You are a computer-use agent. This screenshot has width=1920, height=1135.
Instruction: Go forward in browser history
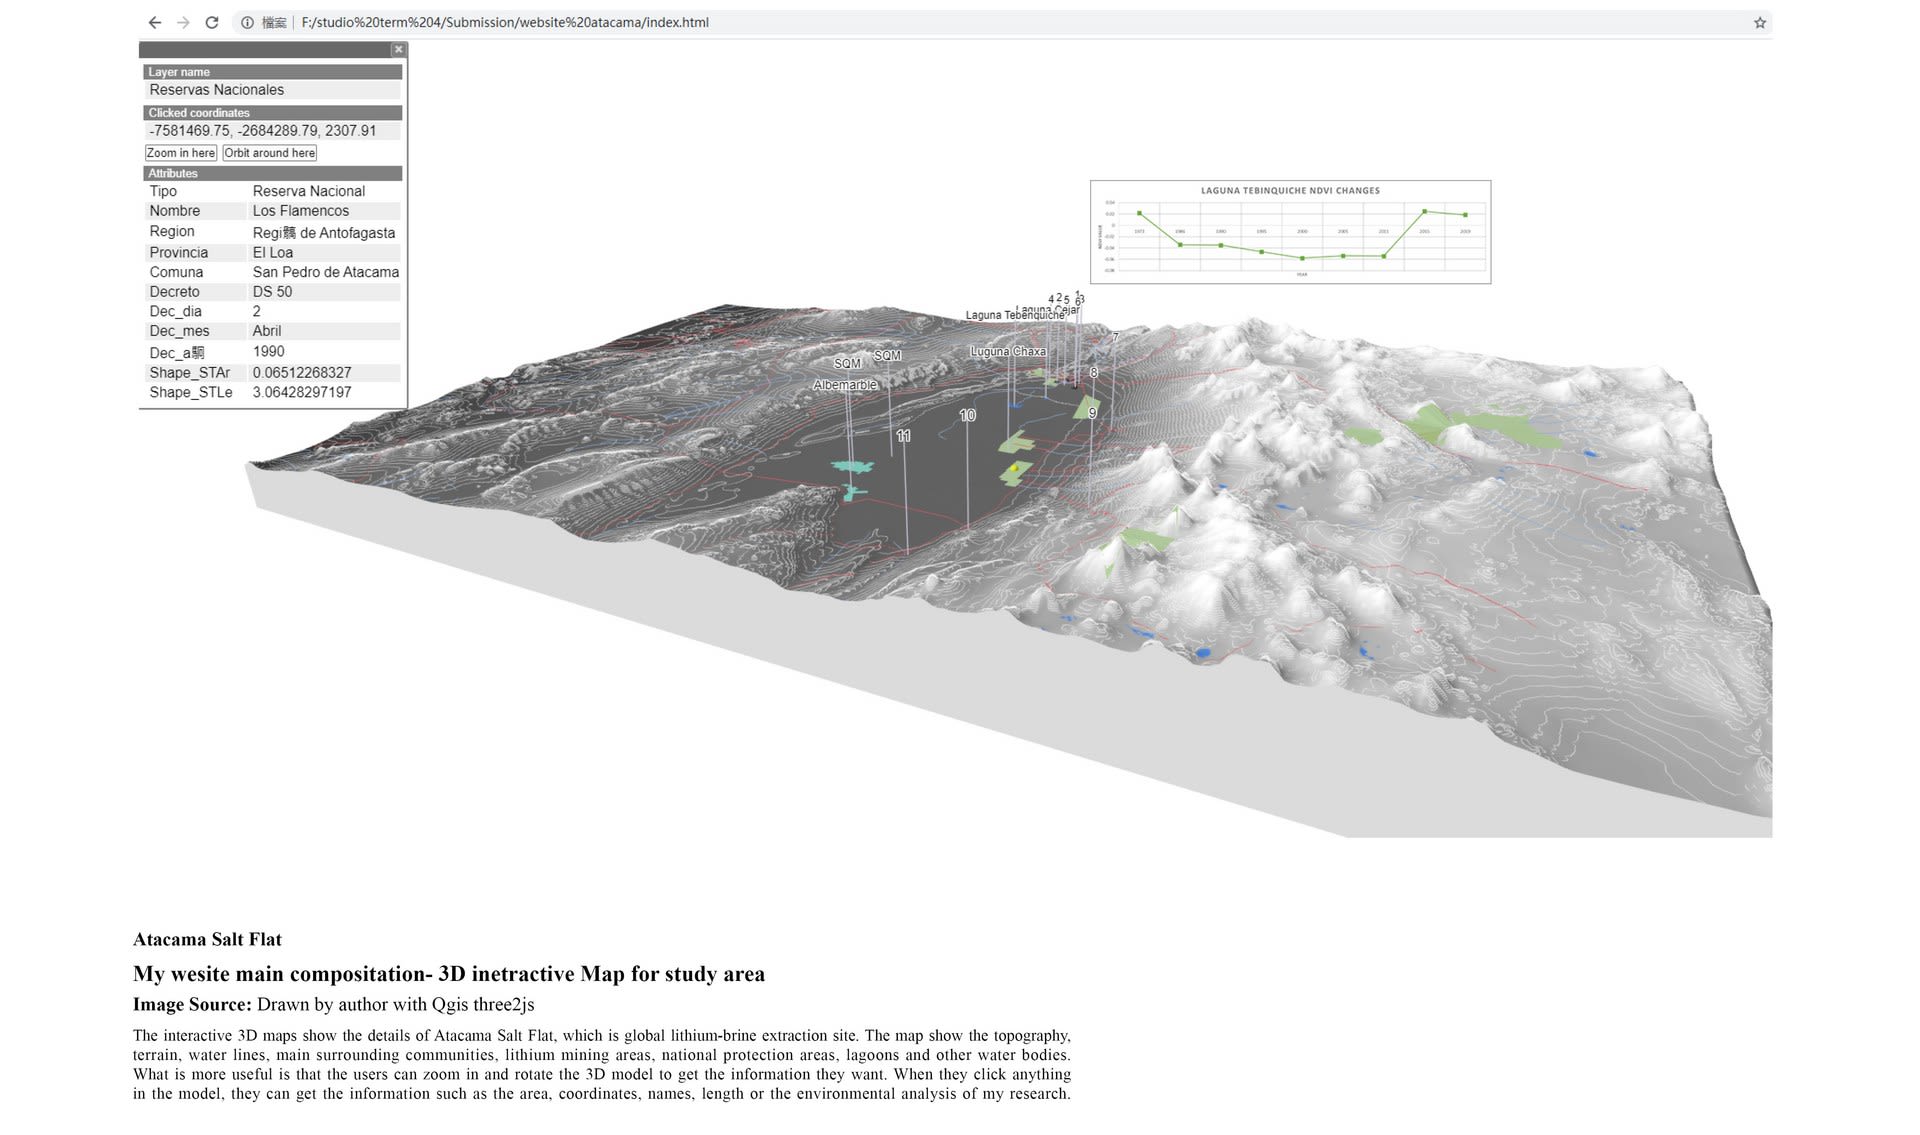[183, 22]
